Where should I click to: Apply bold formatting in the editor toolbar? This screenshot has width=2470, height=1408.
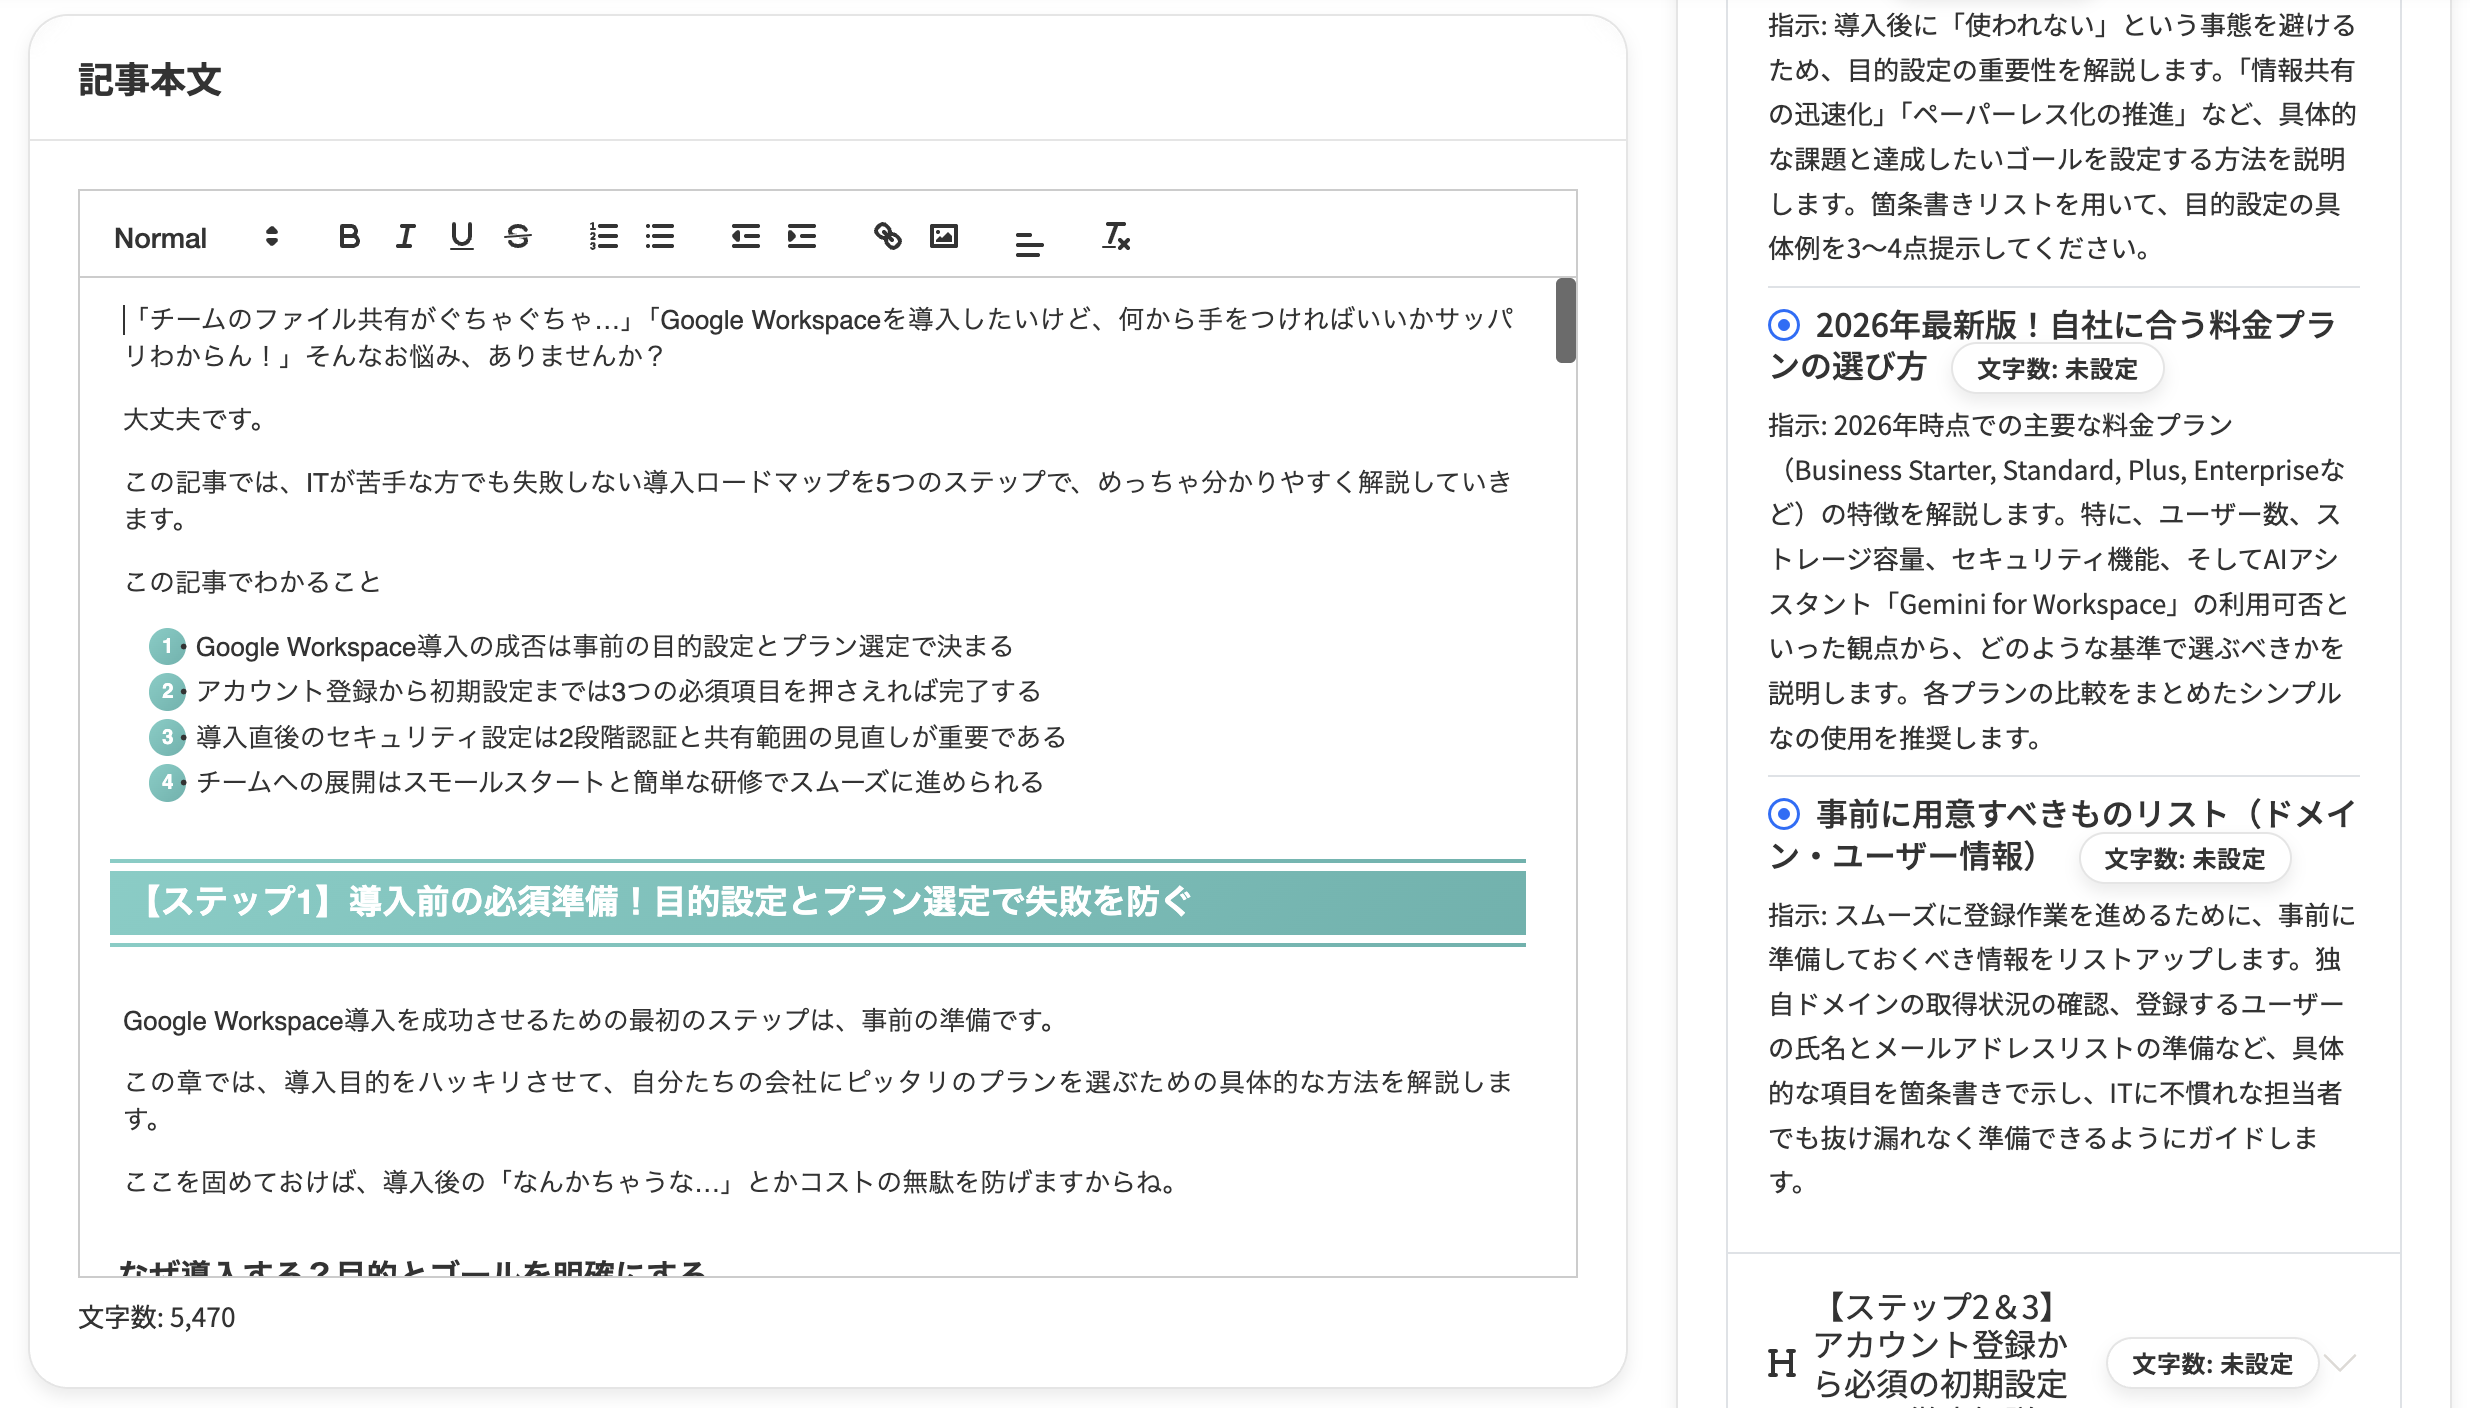pyautogui.click(x=348, y=237)
